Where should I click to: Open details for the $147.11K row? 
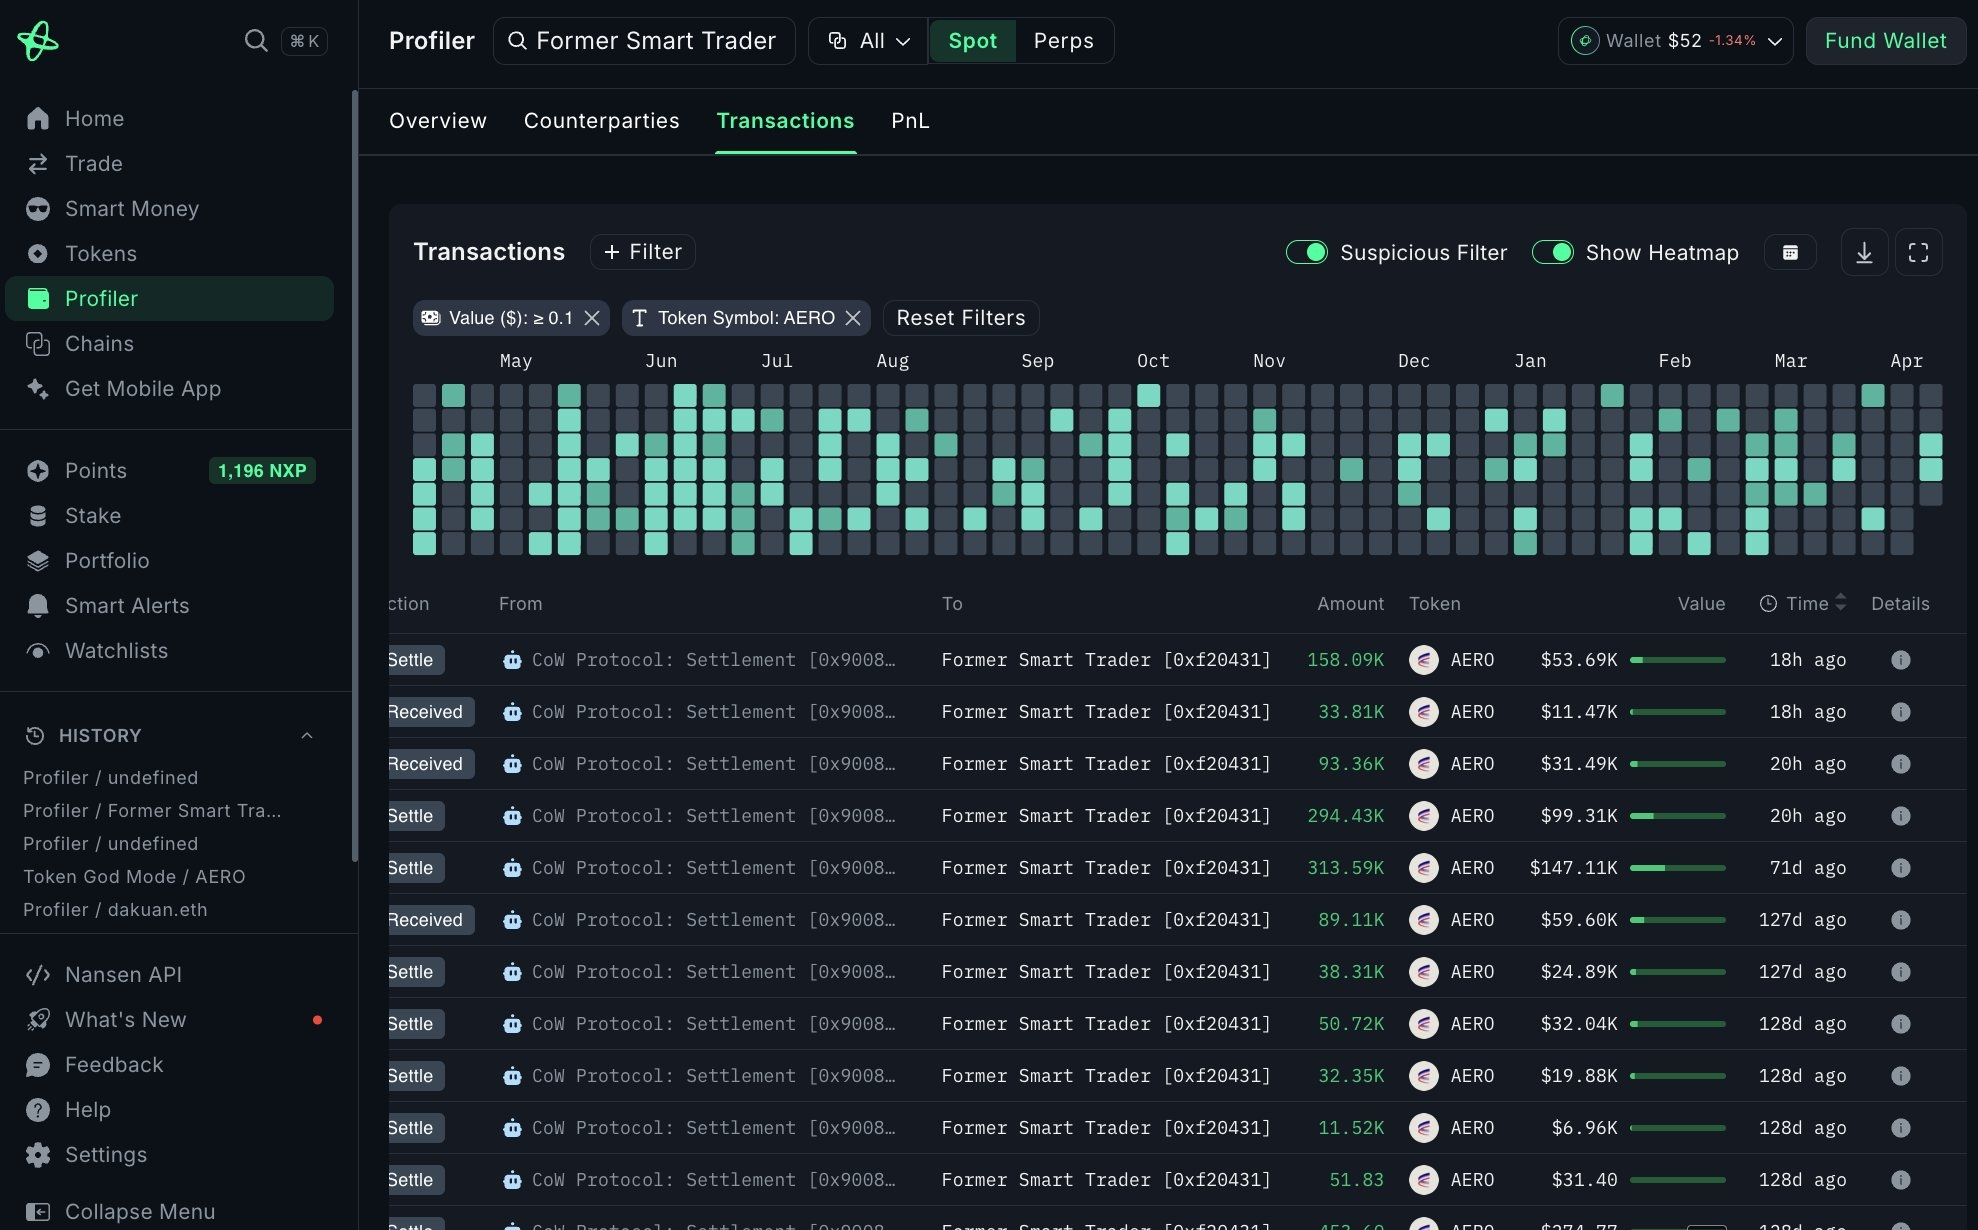1900,868
